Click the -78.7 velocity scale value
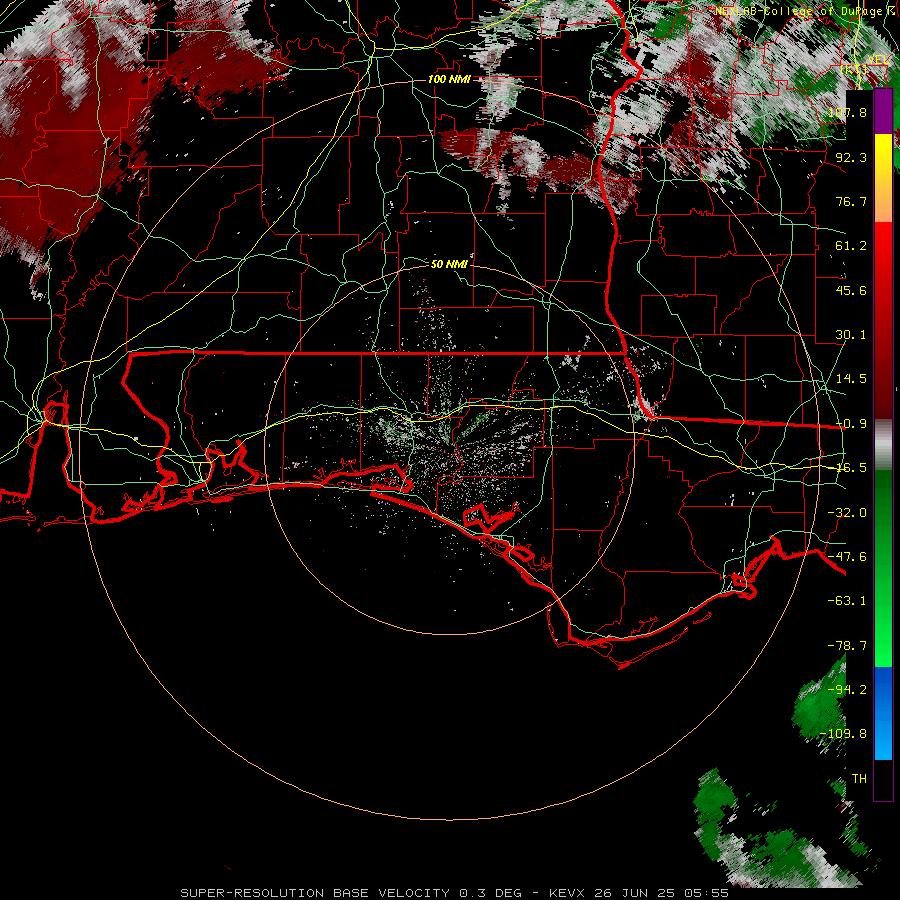 [847, 646]
